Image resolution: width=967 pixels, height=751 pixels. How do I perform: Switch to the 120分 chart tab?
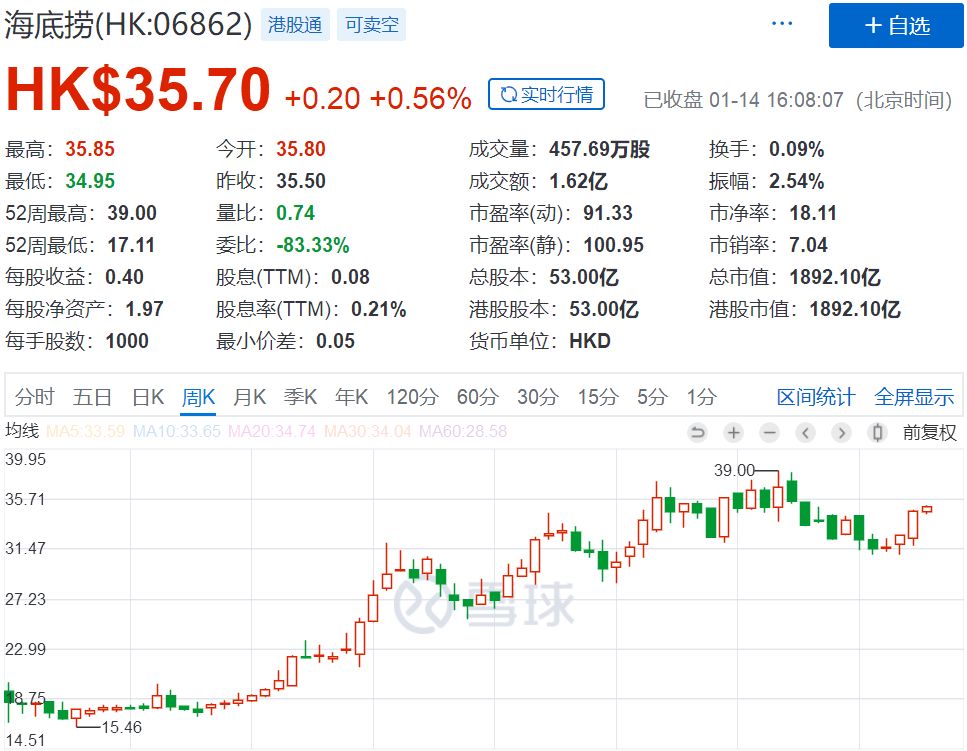click(412, 396)
